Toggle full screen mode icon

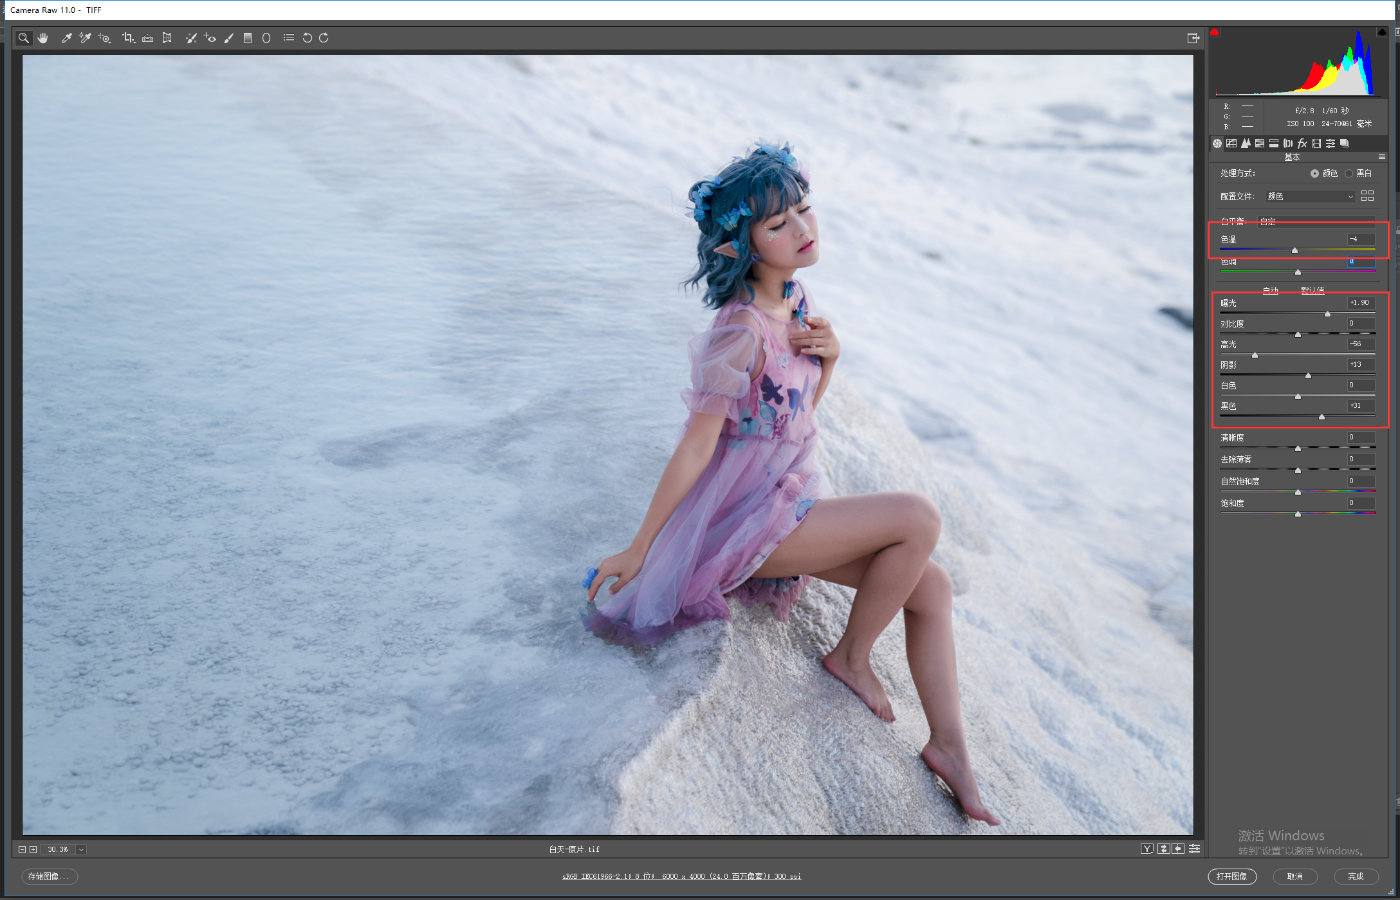(1193, 38)
